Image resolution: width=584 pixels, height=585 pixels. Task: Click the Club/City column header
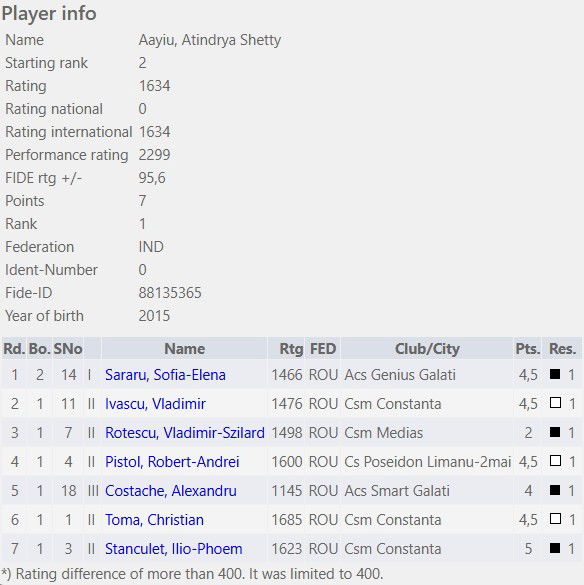click(427, 349)
